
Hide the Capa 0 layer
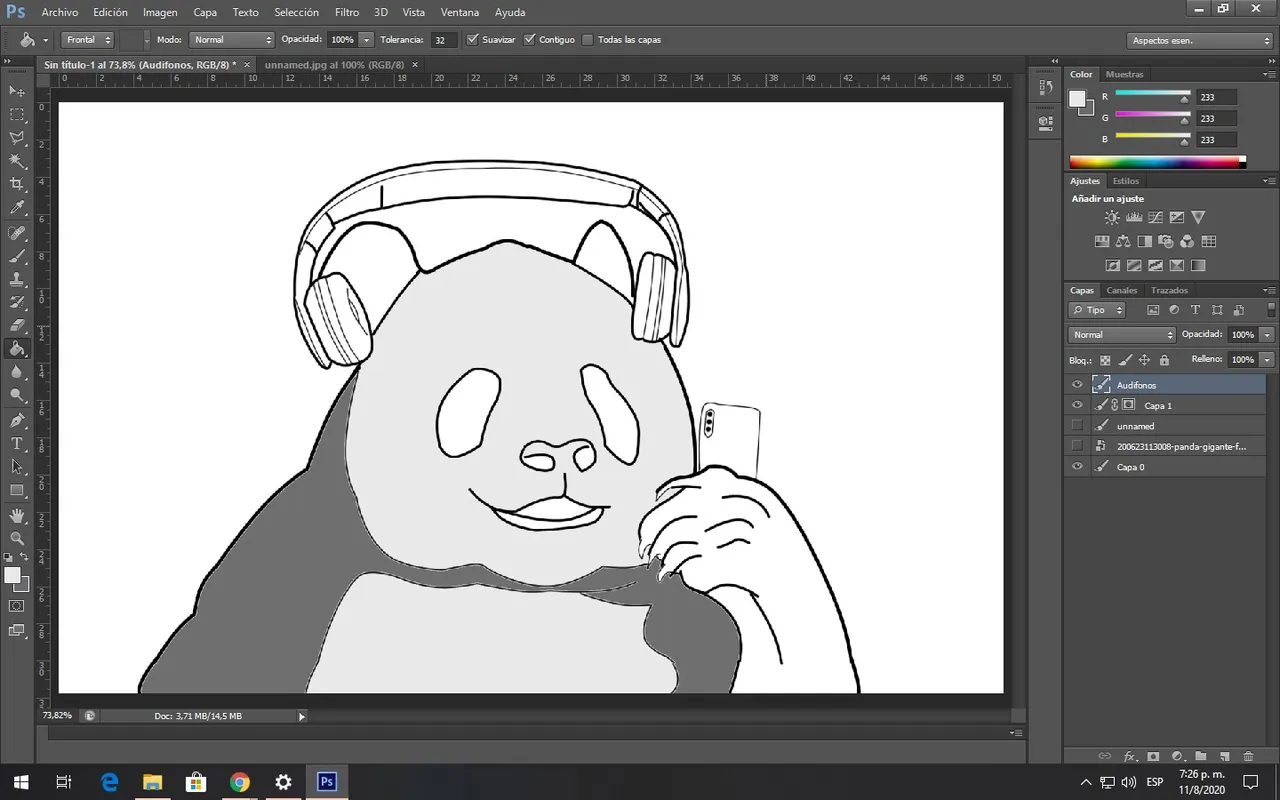1077,467
